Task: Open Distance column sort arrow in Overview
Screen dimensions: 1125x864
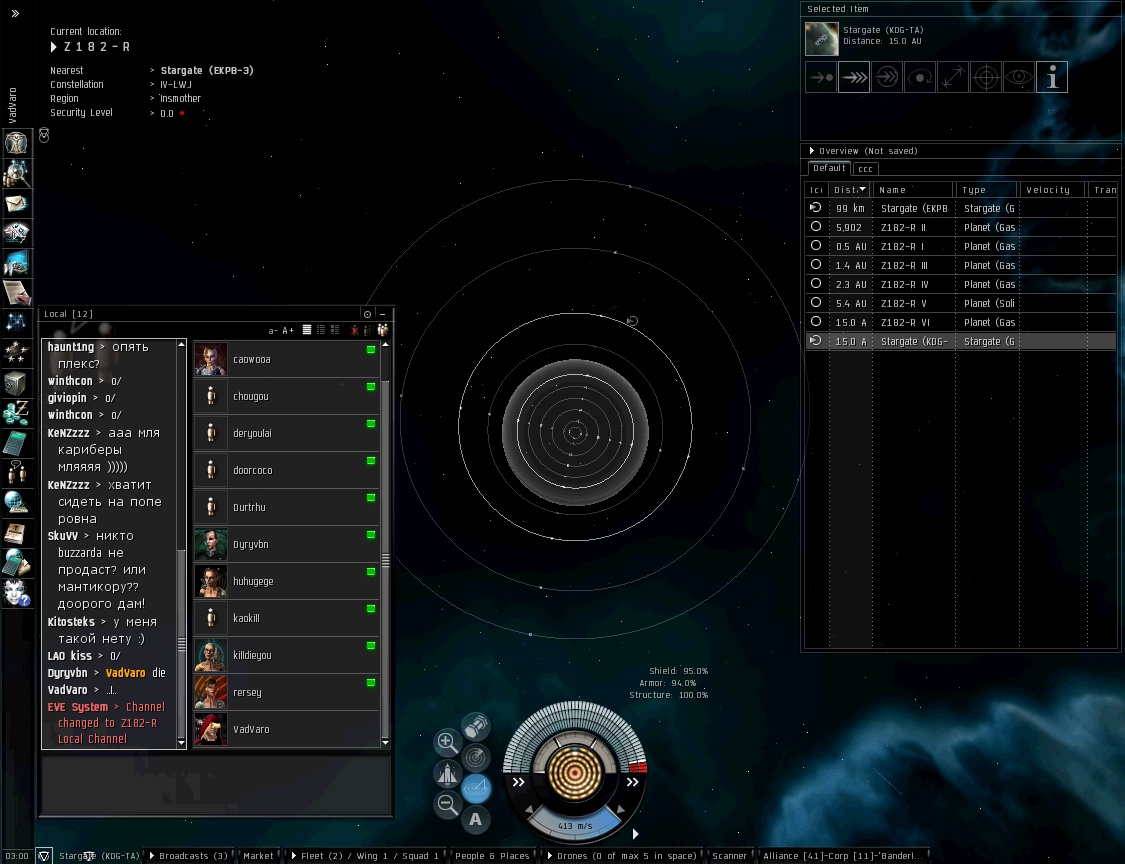Action: click(862, 189)
